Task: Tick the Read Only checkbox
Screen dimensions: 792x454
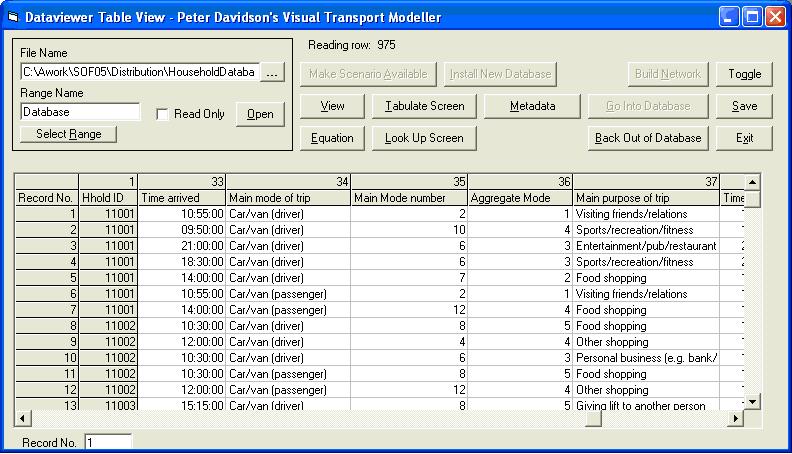Action: click(x=162, y=115)
